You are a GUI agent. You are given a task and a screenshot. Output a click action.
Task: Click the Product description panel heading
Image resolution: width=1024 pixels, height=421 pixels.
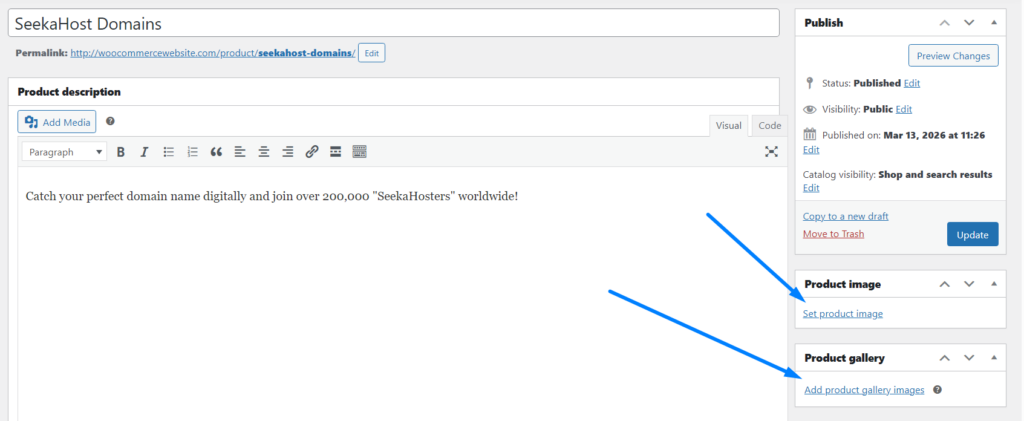[69, 92]
